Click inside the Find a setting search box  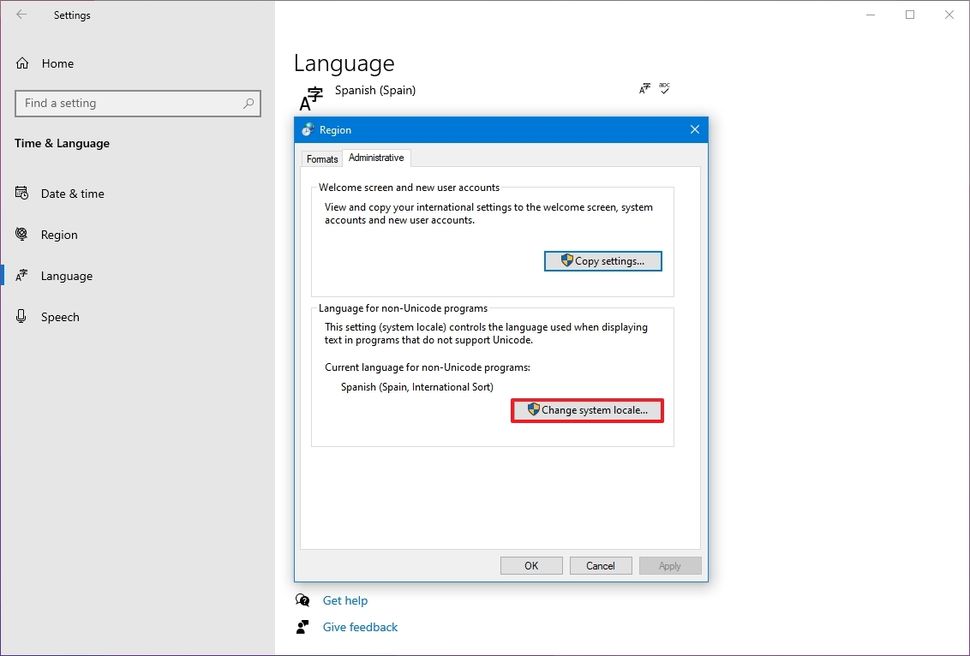137,103
